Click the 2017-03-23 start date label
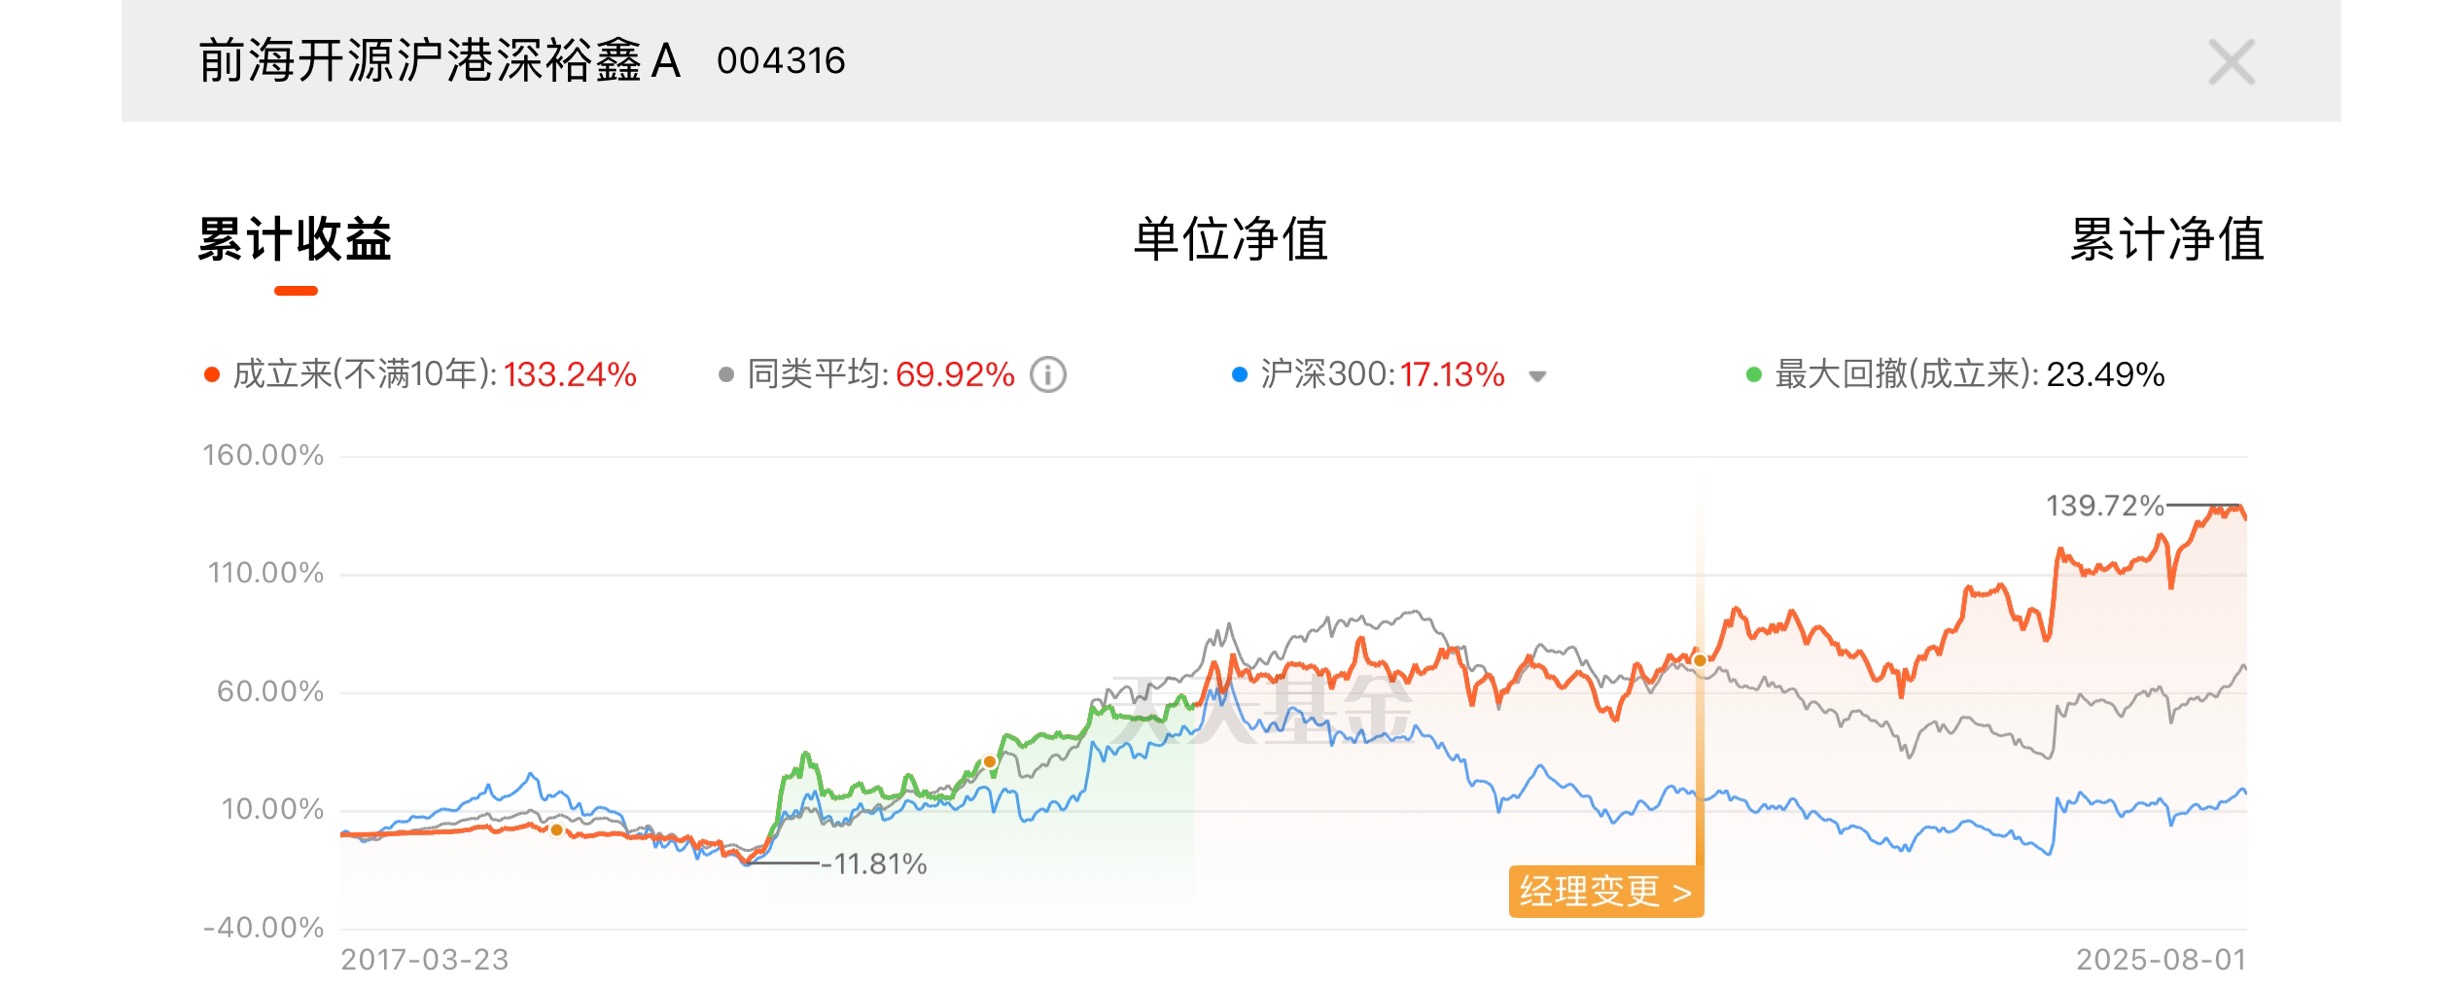Image resolution: width=2462 pixels, height=988 pixels. click(x=425, y=960)
